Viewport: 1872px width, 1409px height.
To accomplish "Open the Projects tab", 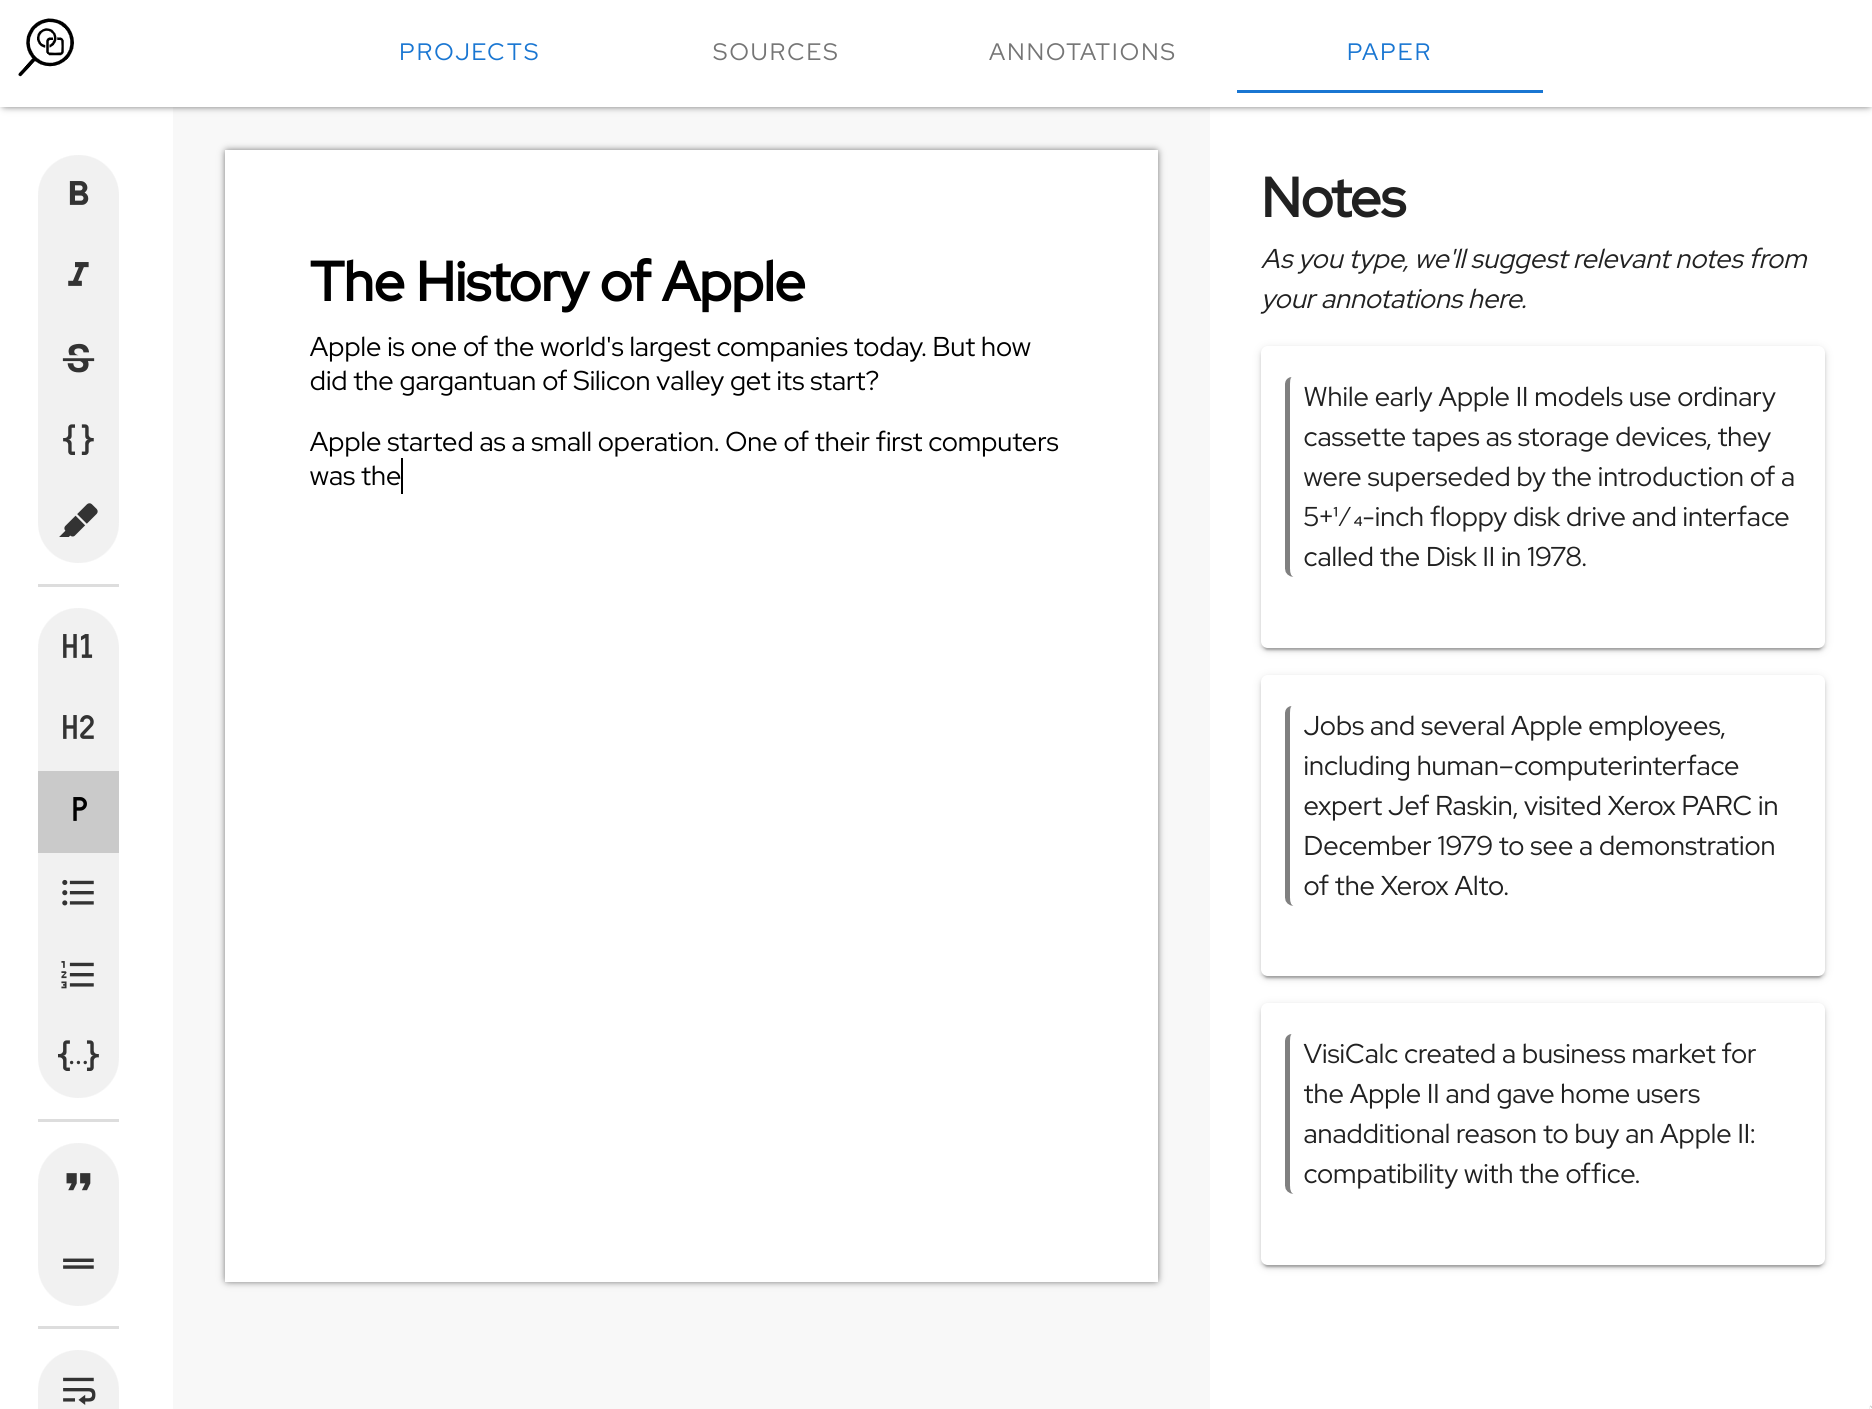I will [x=469, y=52].
